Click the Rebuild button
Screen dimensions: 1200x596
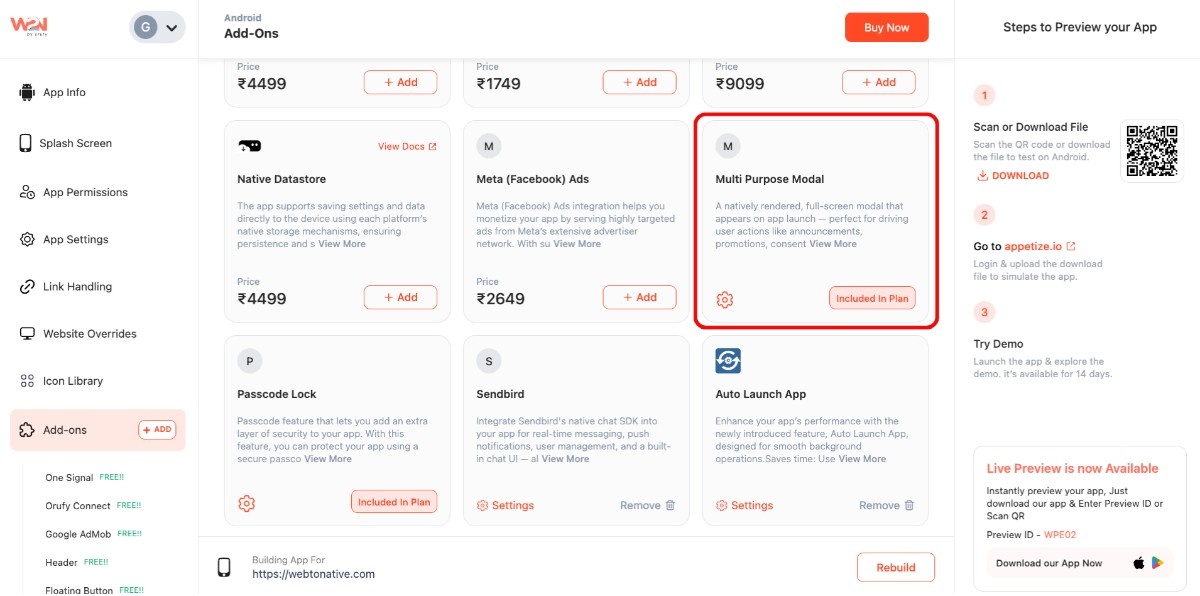coord(895,567)
